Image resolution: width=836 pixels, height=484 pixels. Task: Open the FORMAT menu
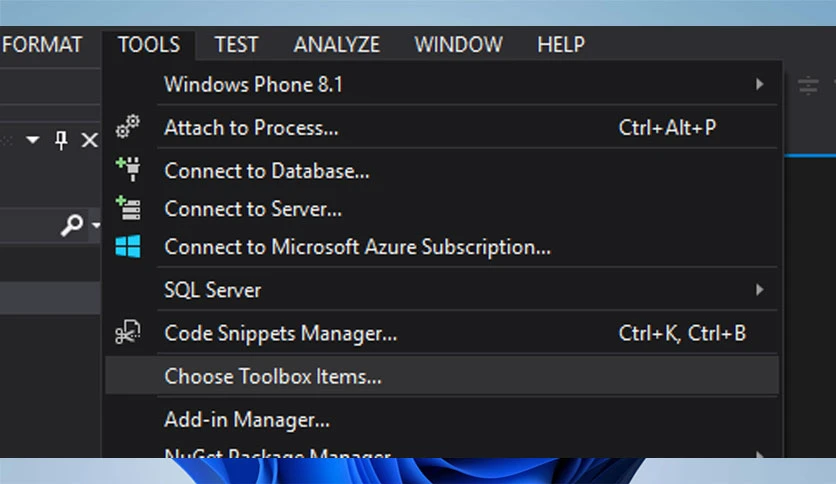(x=42, y=44)
